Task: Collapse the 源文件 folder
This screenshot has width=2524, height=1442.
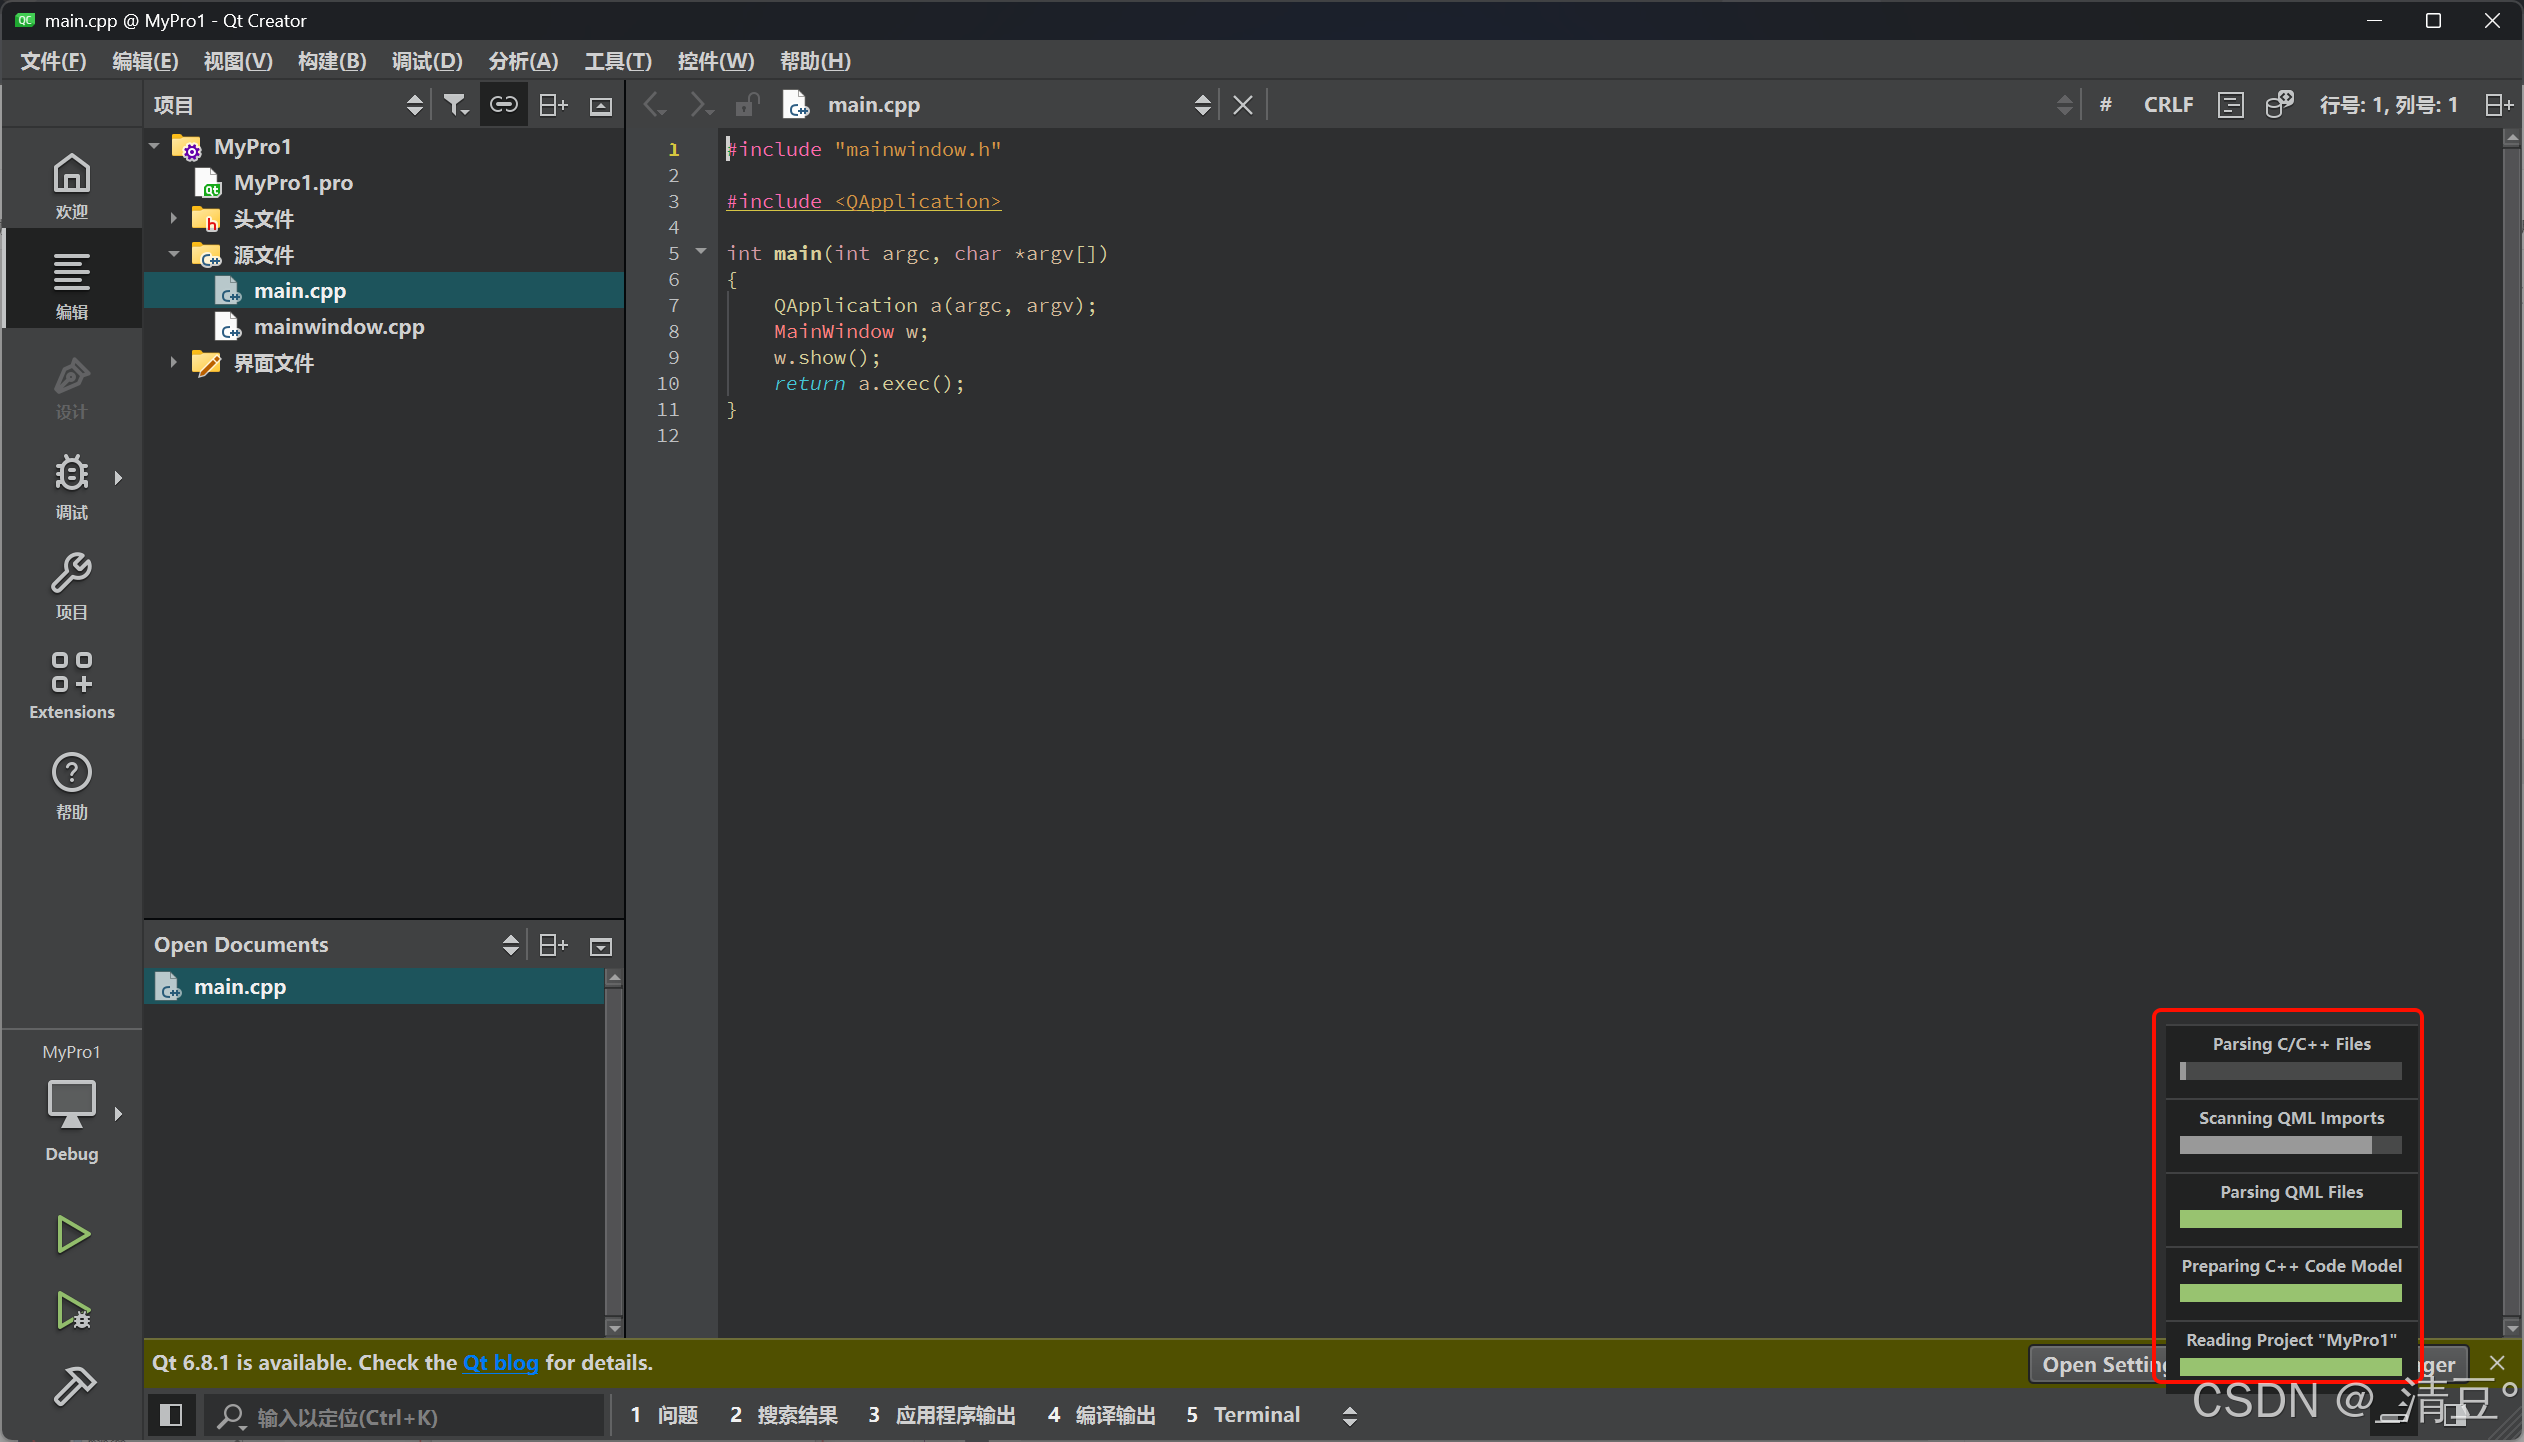Action: (174, 254)
